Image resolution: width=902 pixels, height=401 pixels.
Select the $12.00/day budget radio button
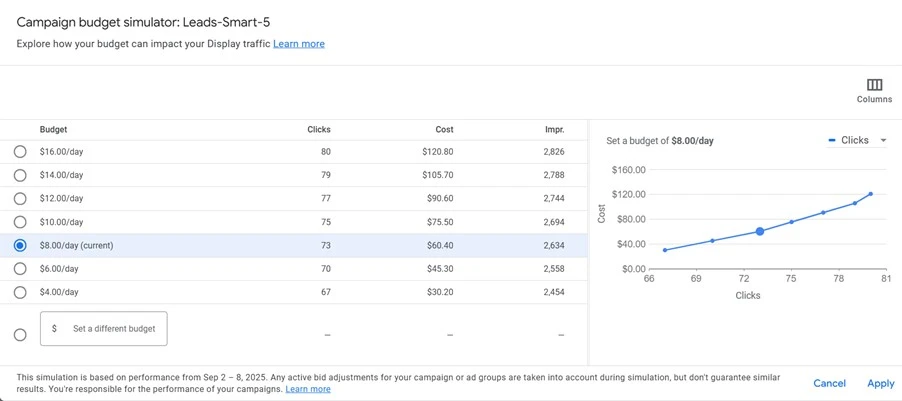point(20,198)
